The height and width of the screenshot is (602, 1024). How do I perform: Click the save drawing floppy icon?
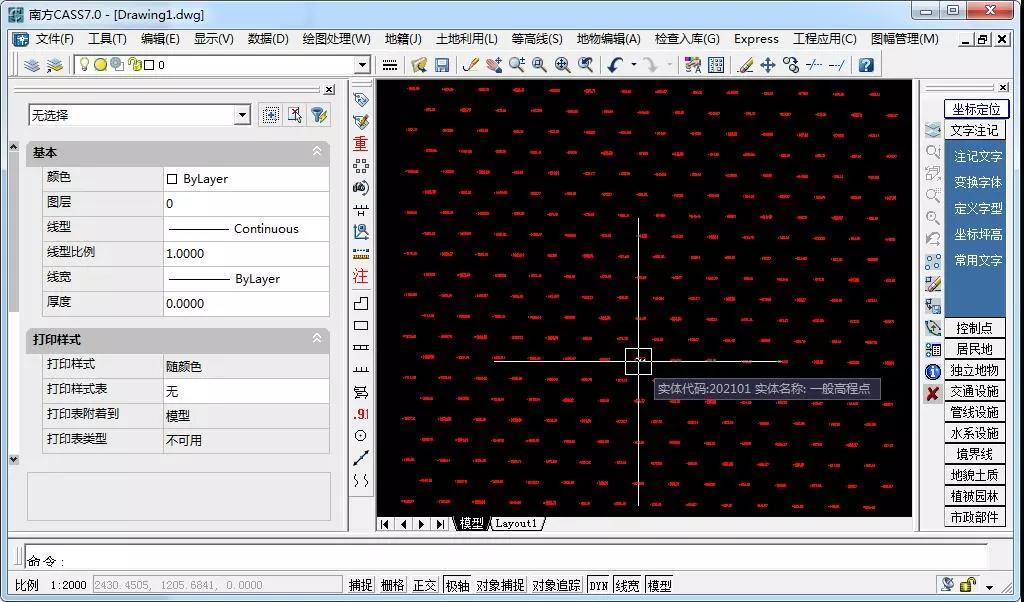(x=442, y=65)
